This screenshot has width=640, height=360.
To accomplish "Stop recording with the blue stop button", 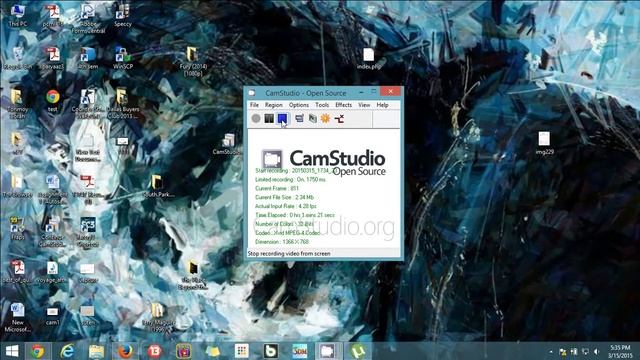I will point(282,118).
